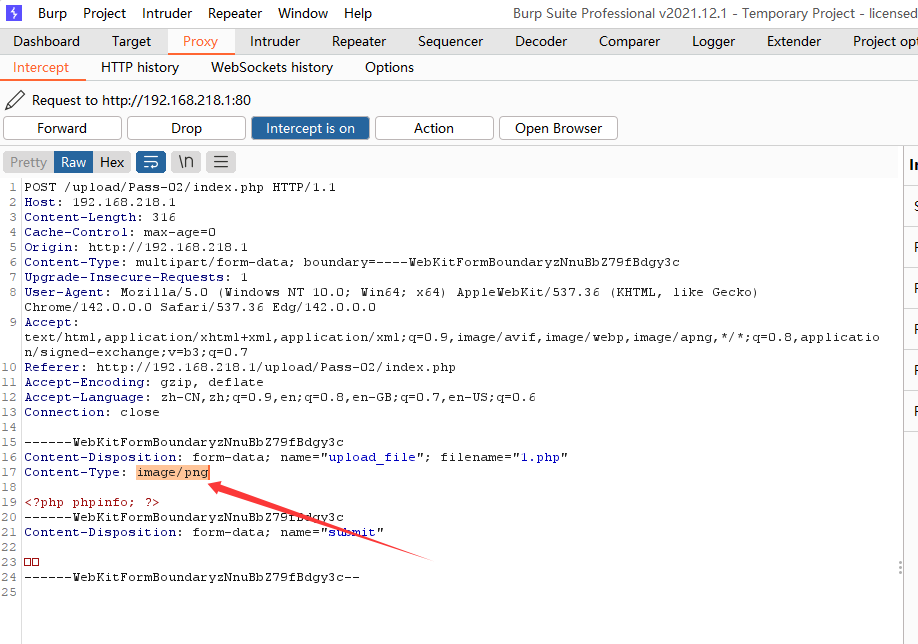Open the Window menu
The height and width of the screenshot is (644, 918).
pos(303,13)
